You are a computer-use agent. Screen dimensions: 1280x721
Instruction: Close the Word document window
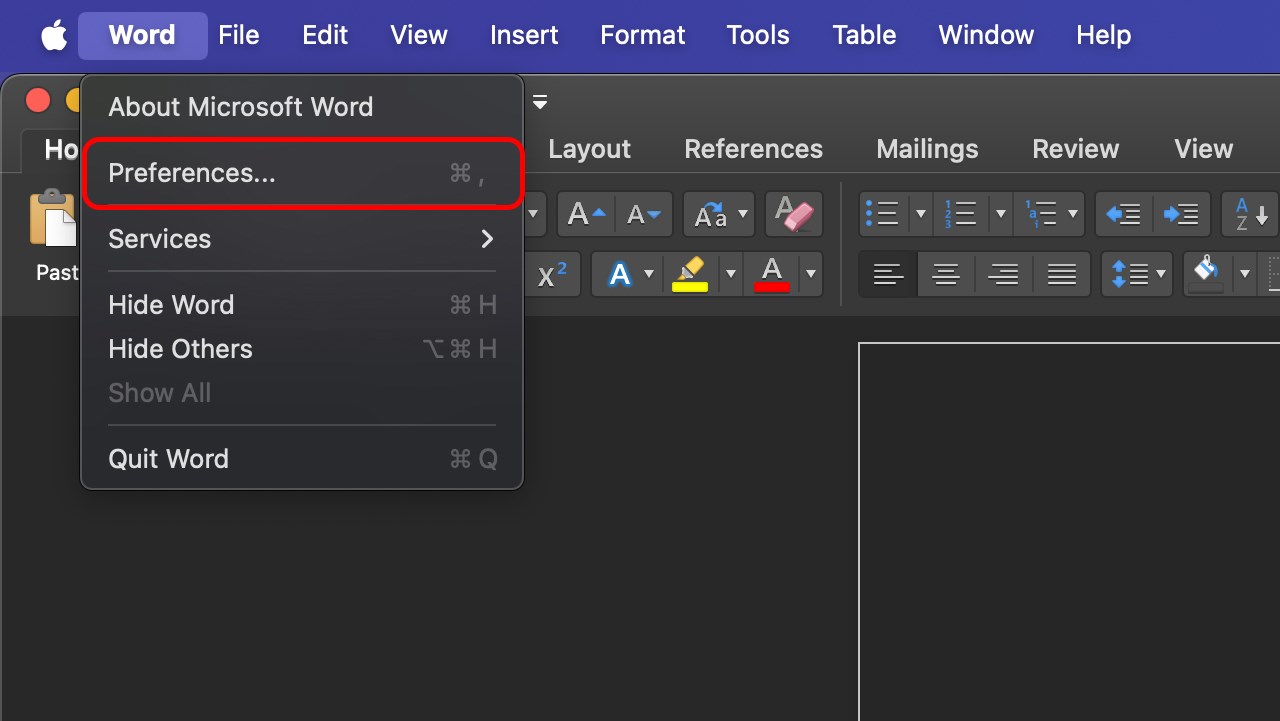tap(38, 100)
